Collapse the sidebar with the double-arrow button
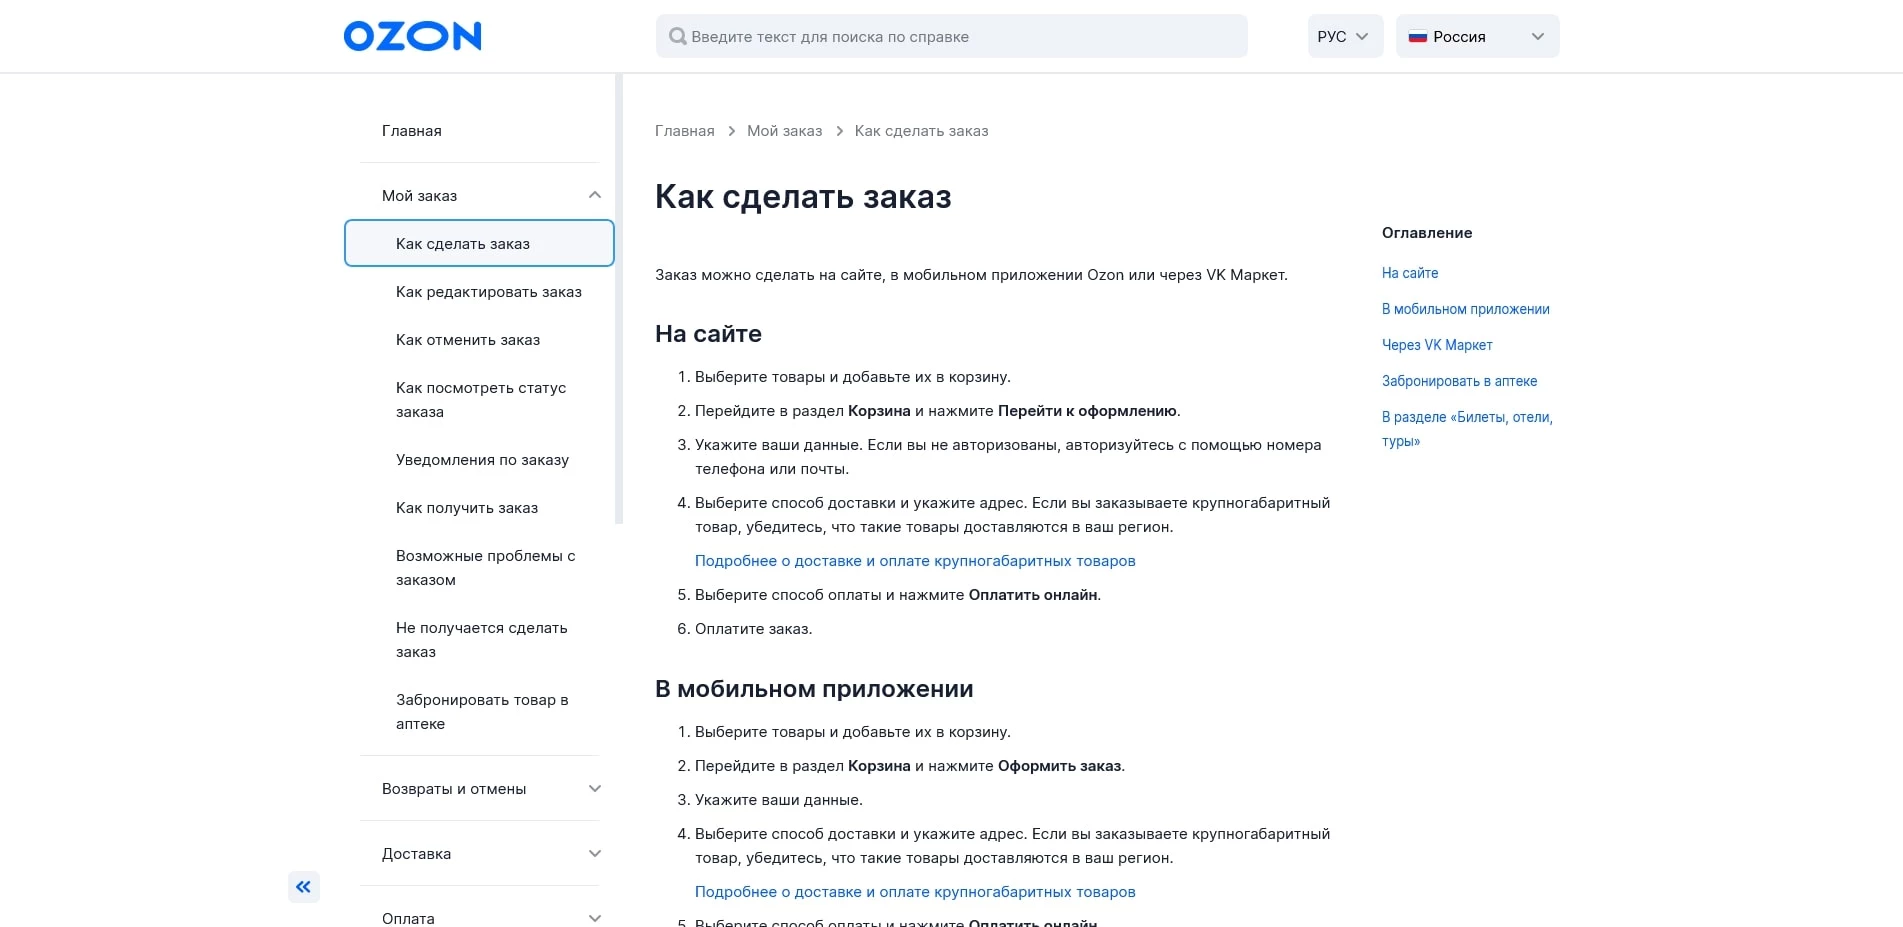 [x=303, y=886]
